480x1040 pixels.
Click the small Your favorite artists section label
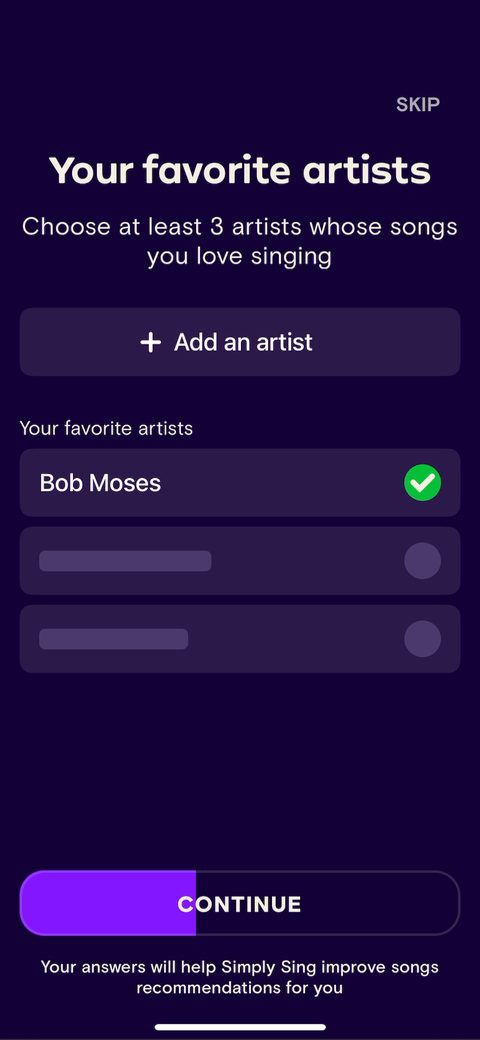point(106,428)
